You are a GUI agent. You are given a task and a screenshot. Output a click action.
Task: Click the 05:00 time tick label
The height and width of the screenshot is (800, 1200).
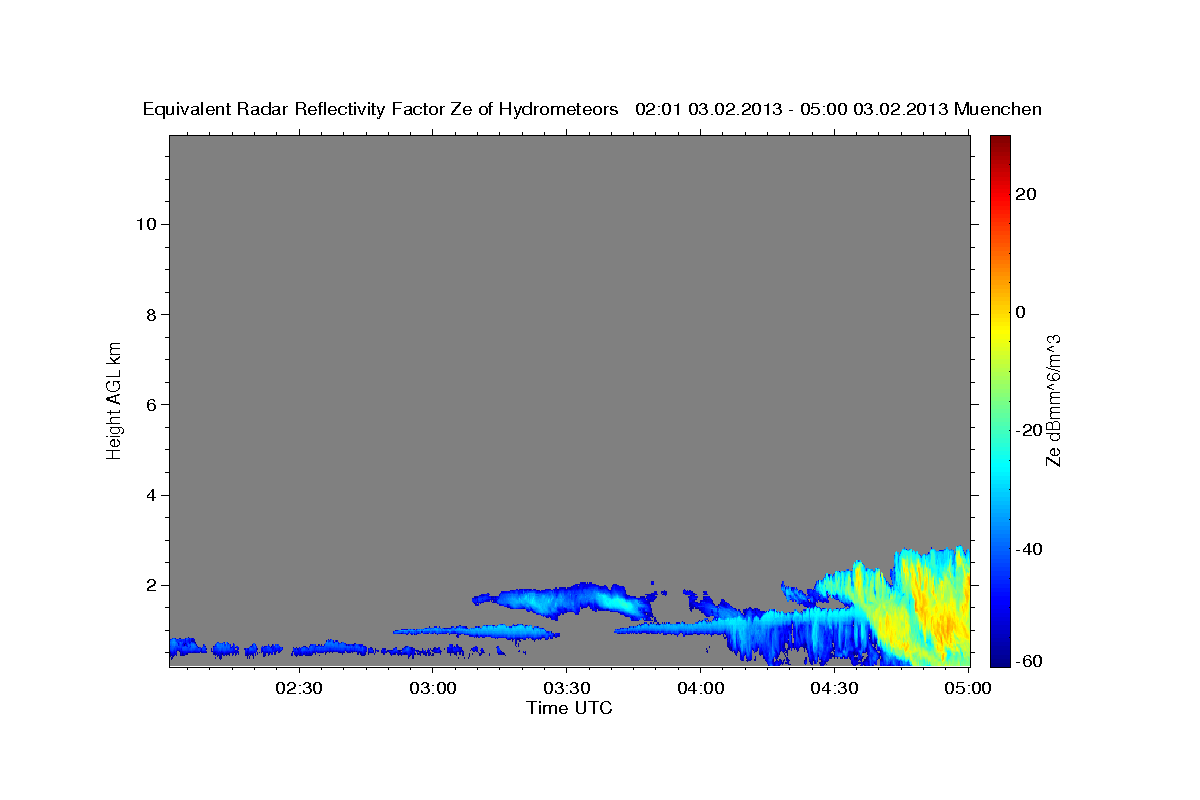[x=968, y=689]
